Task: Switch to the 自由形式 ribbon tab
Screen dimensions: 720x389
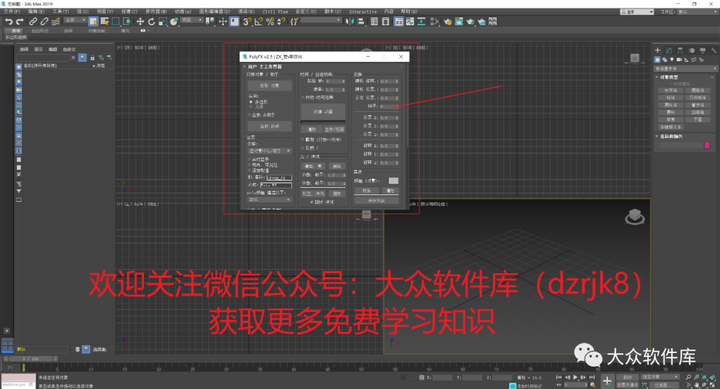Action: click(x=40, y=31)
